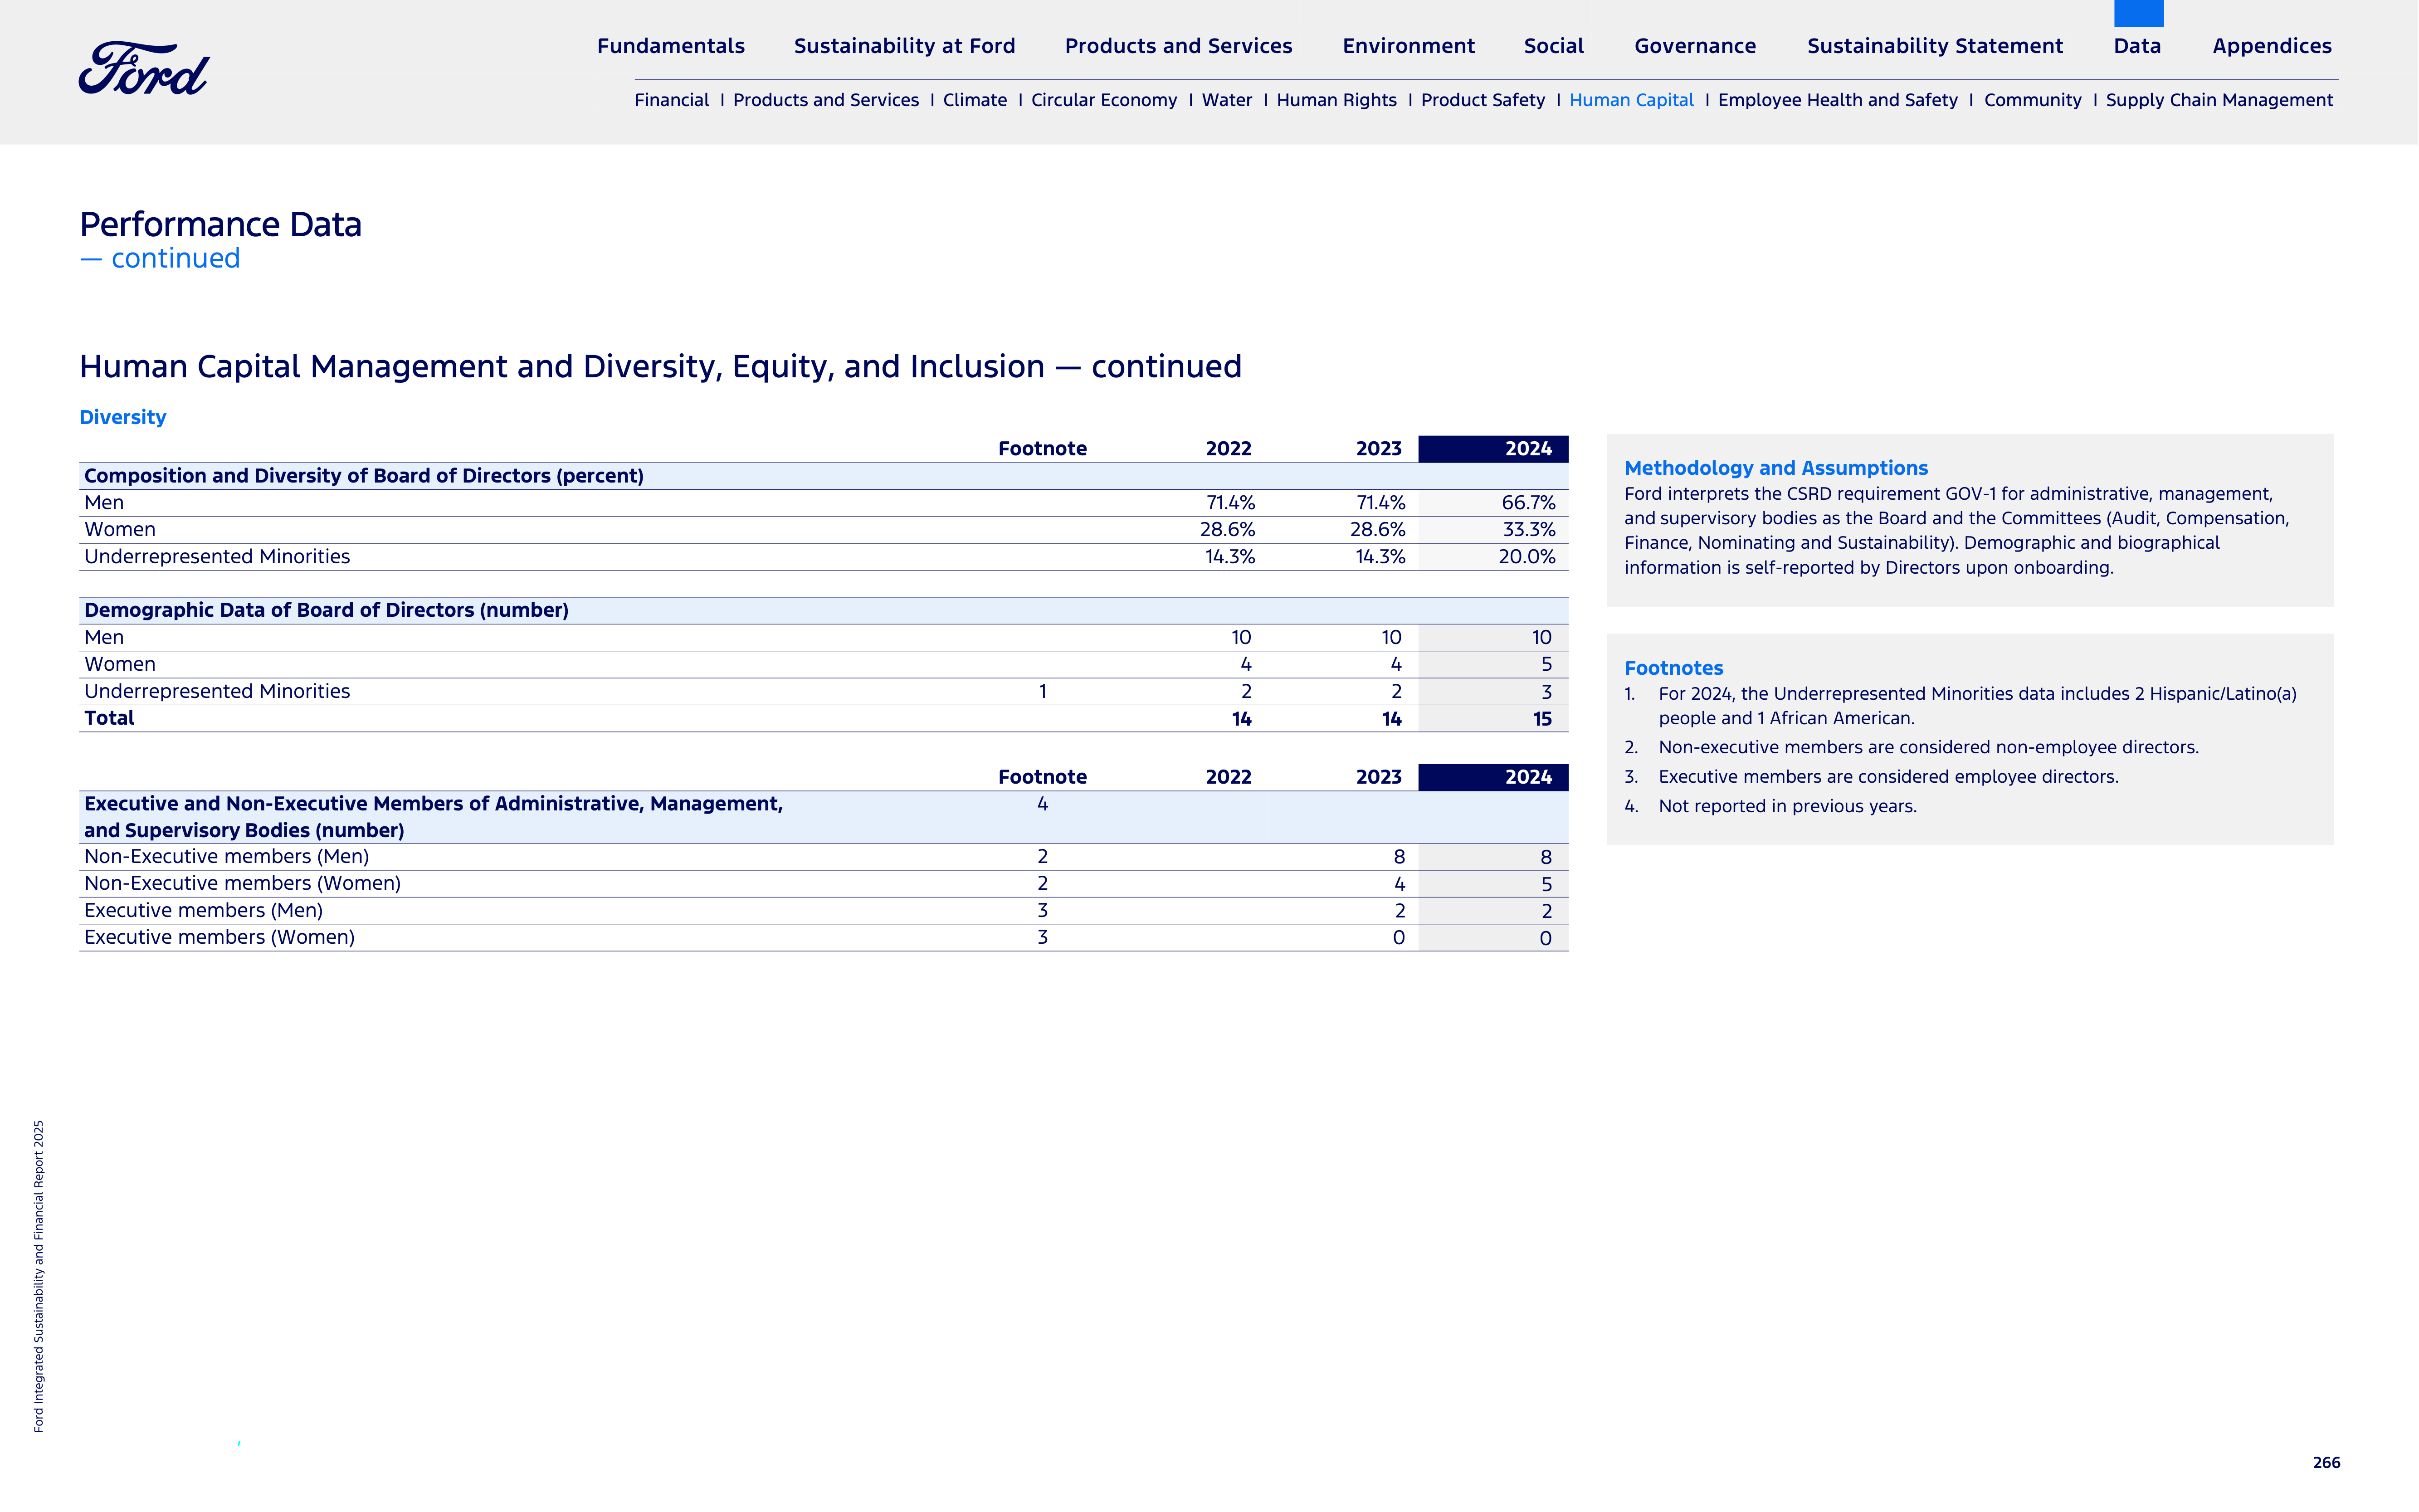Viewport: 2419px width, 1512px height.
Task: Click 20.0% Underrepresented Minorities value
Action: pyautogui.click(x=1527, y=557)
